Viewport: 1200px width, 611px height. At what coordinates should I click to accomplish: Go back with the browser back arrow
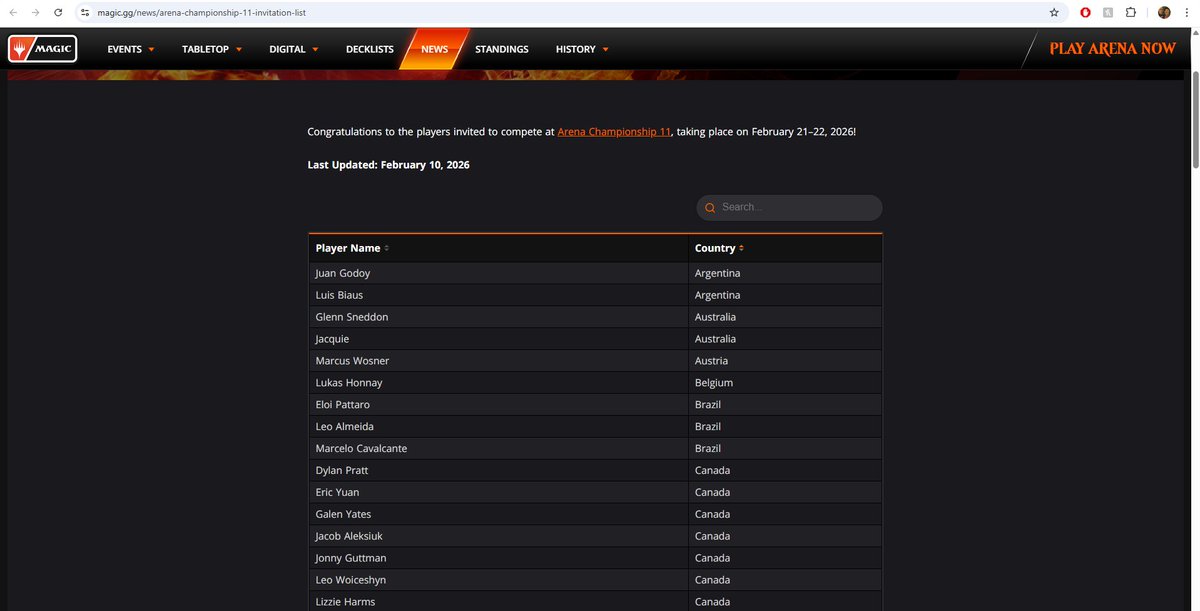point(13,13)
